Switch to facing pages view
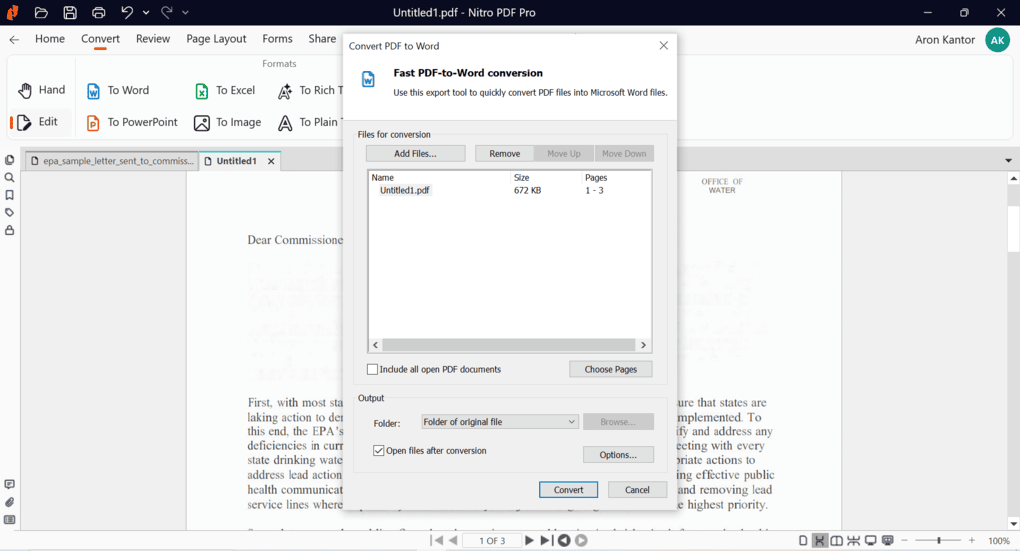Screen dimensions: 1020x551 [837, 541]
